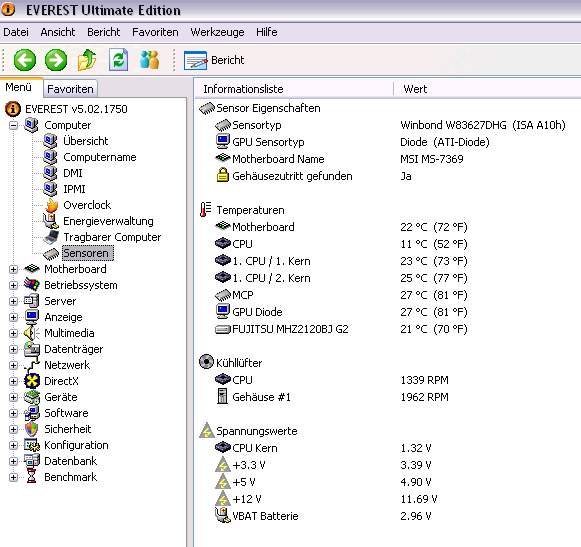Viewport: 581px width, 547px height.
Task: Expand the Netzwerk tree node
Action: coord(13,365)
